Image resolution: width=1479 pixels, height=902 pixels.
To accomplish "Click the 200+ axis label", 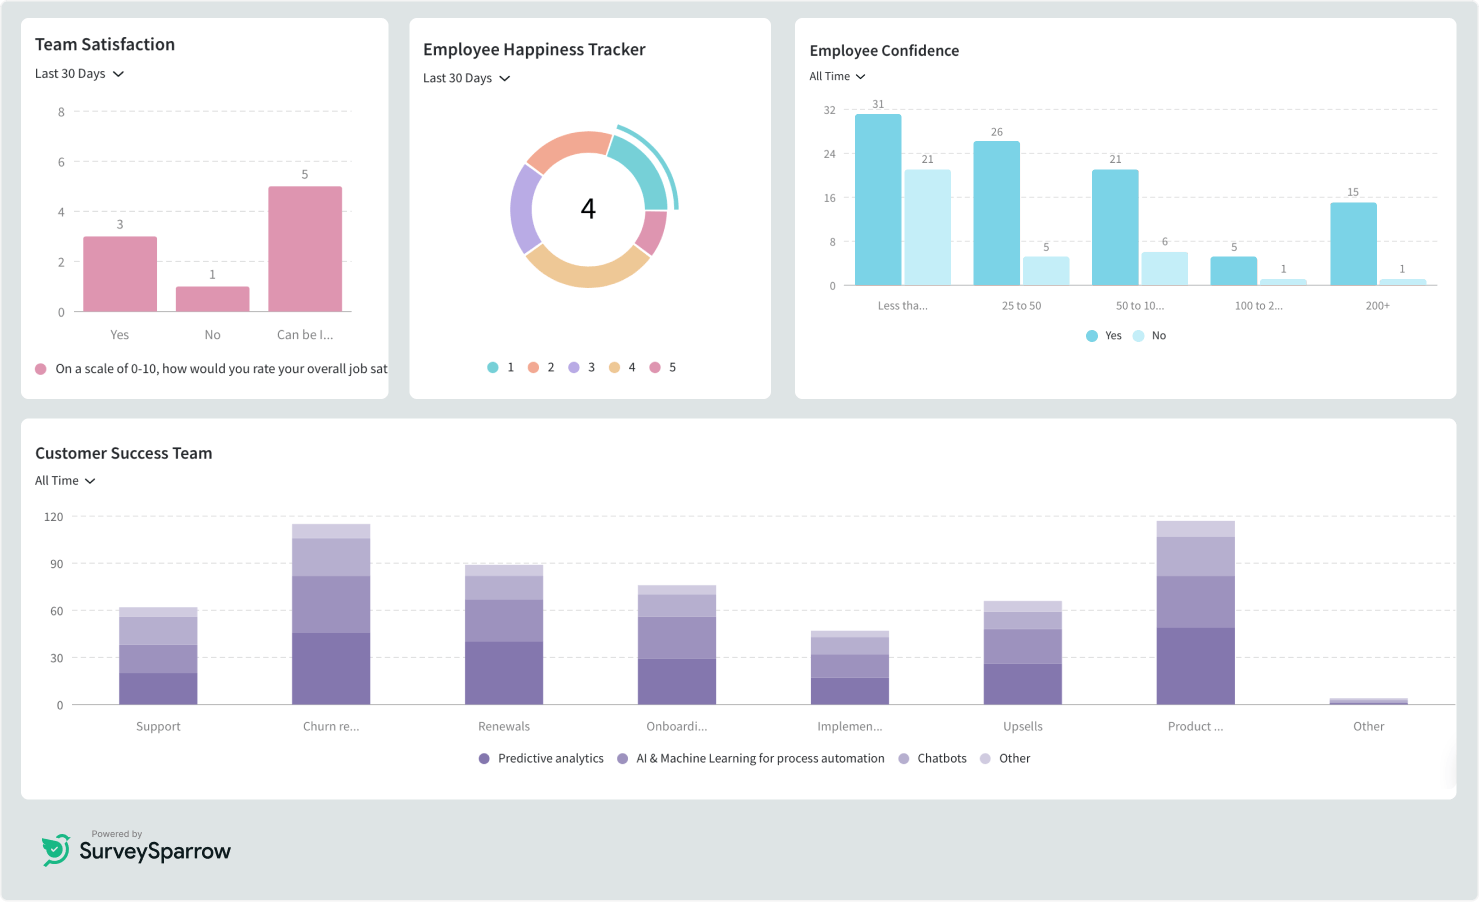I will point(1378,306).
